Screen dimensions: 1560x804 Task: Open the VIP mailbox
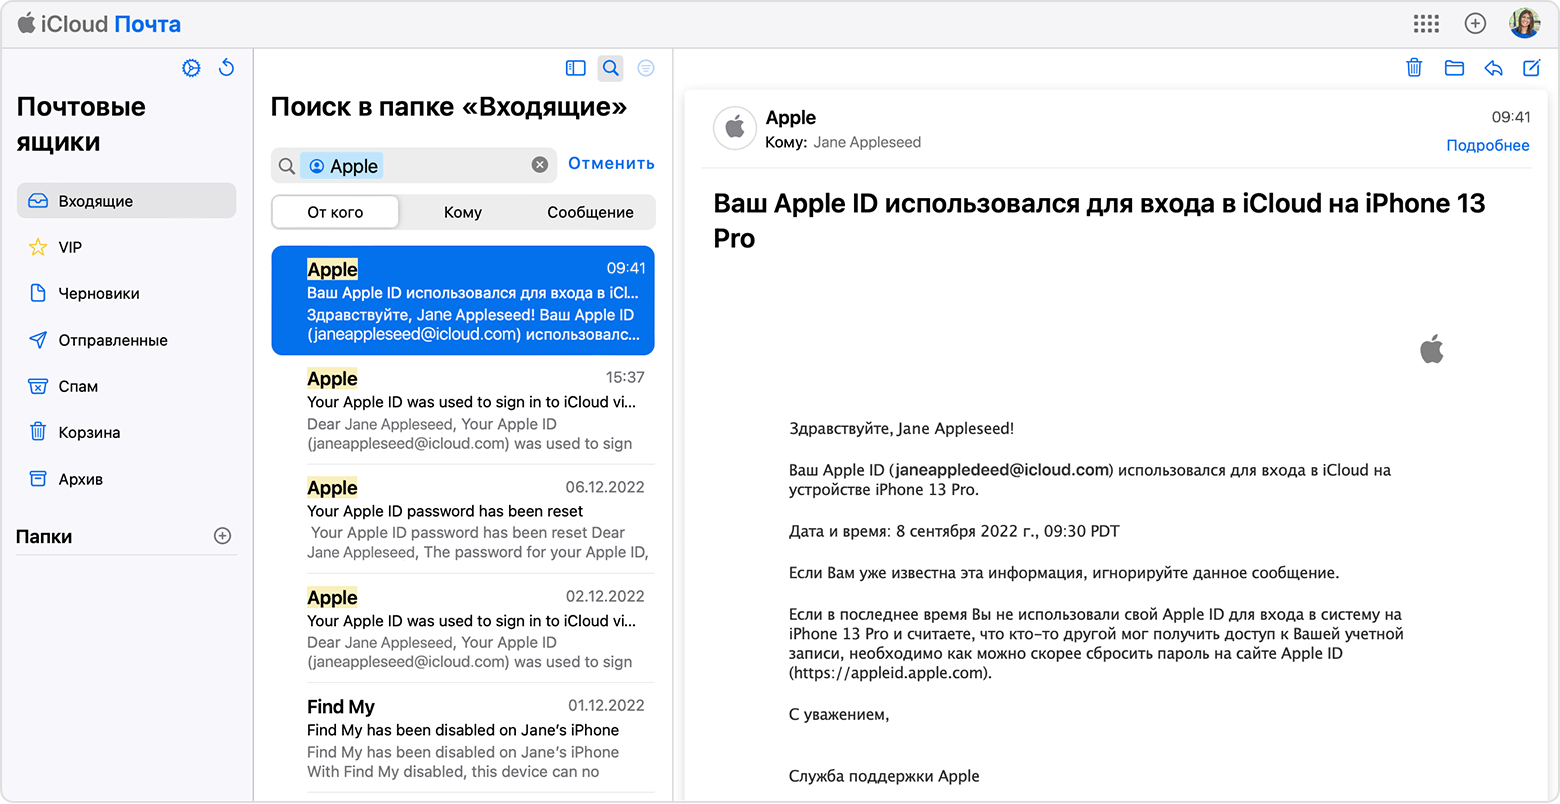[127, 247]
